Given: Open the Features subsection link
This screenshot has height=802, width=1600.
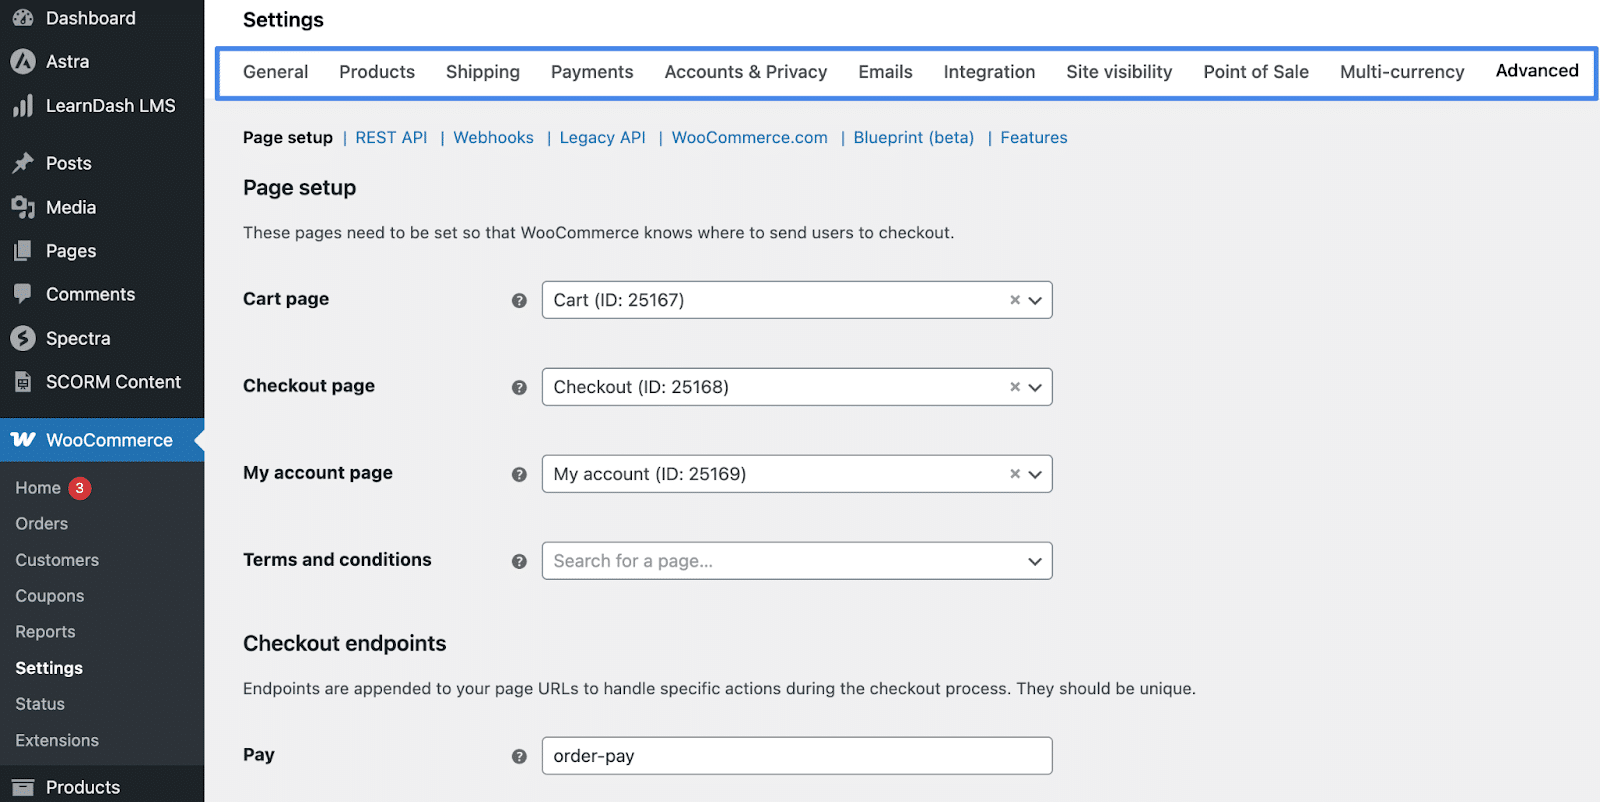Looking at the screenshot, I should click(x=1034, y=138).
